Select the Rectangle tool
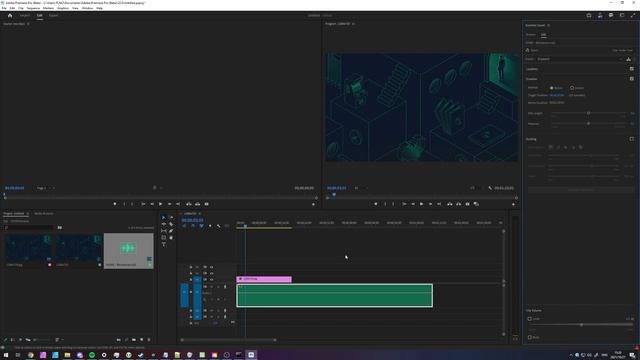The height and width of the screenshot is (360, 640). click(164, 238)
